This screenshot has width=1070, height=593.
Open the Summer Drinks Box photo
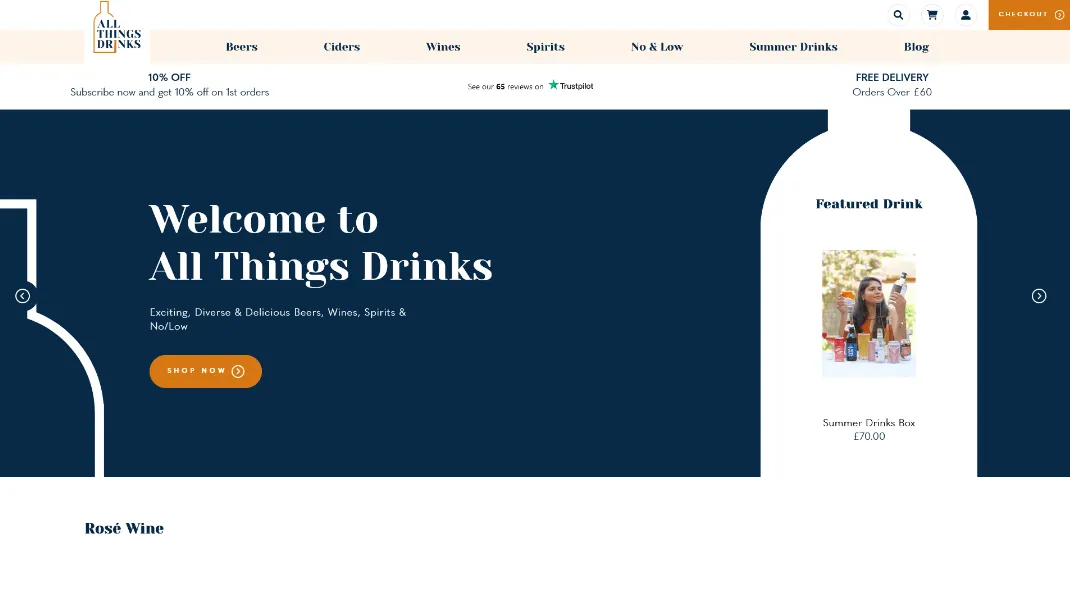click(868, 313)
